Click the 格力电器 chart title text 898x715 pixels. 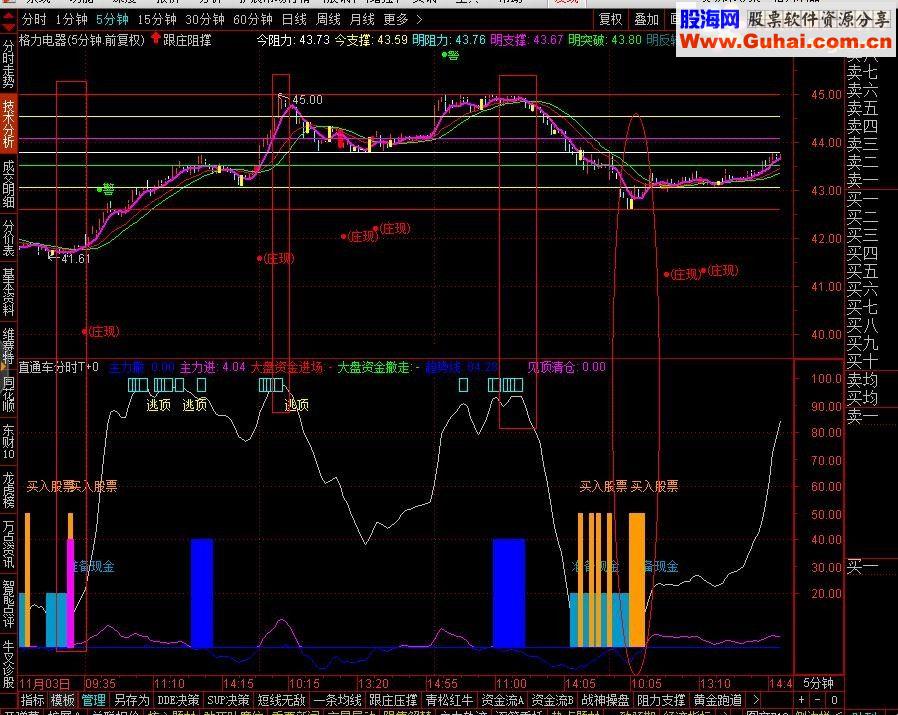[82, 40]
